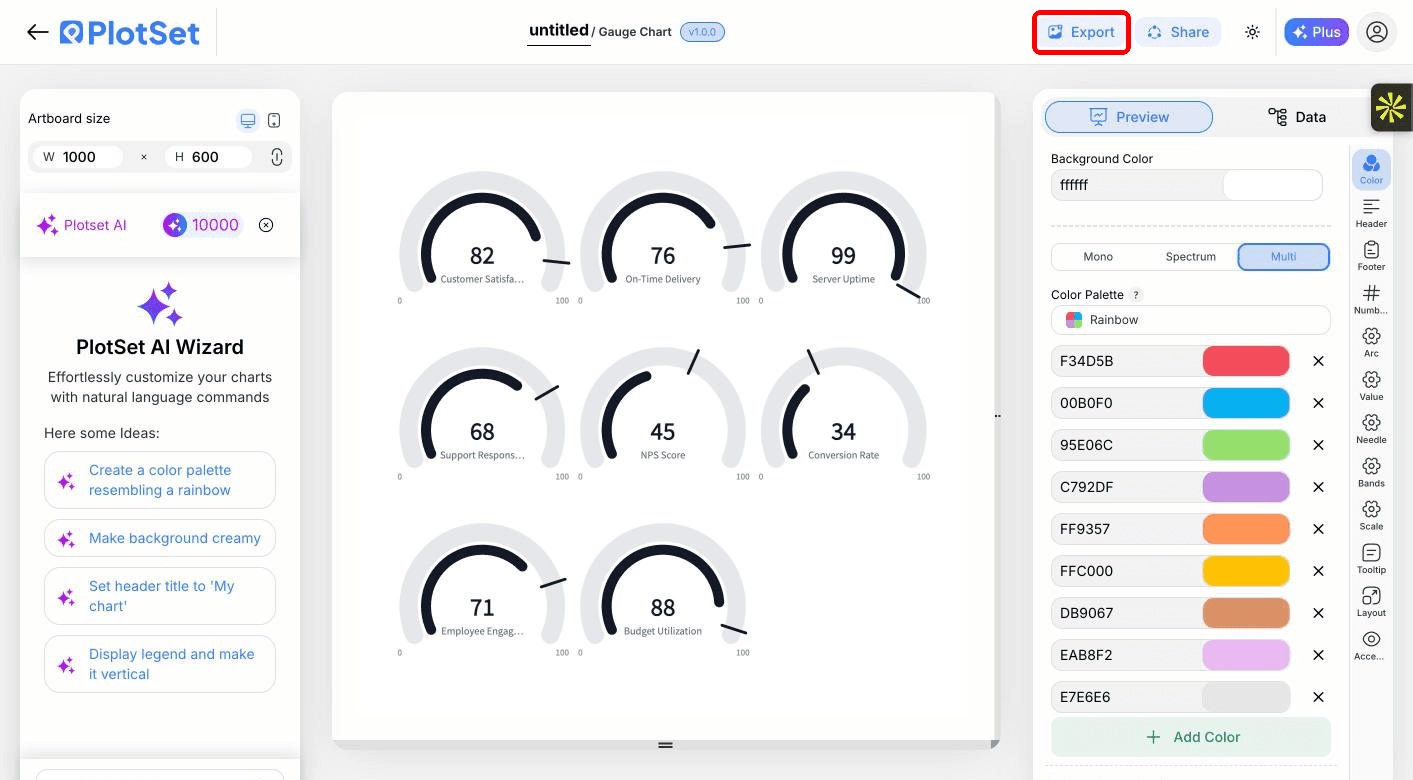Open the Value settings sidebar icon

(x=1371, y=385)
